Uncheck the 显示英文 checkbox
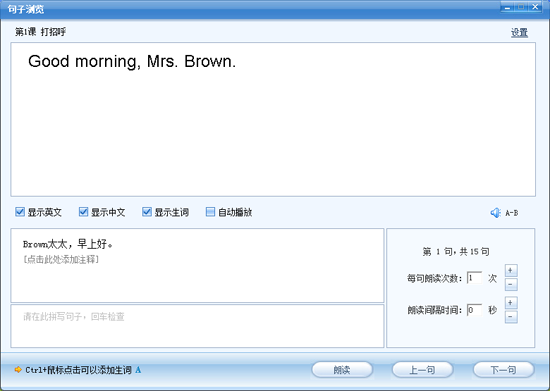The image size is (550, 391). point(20,212)
